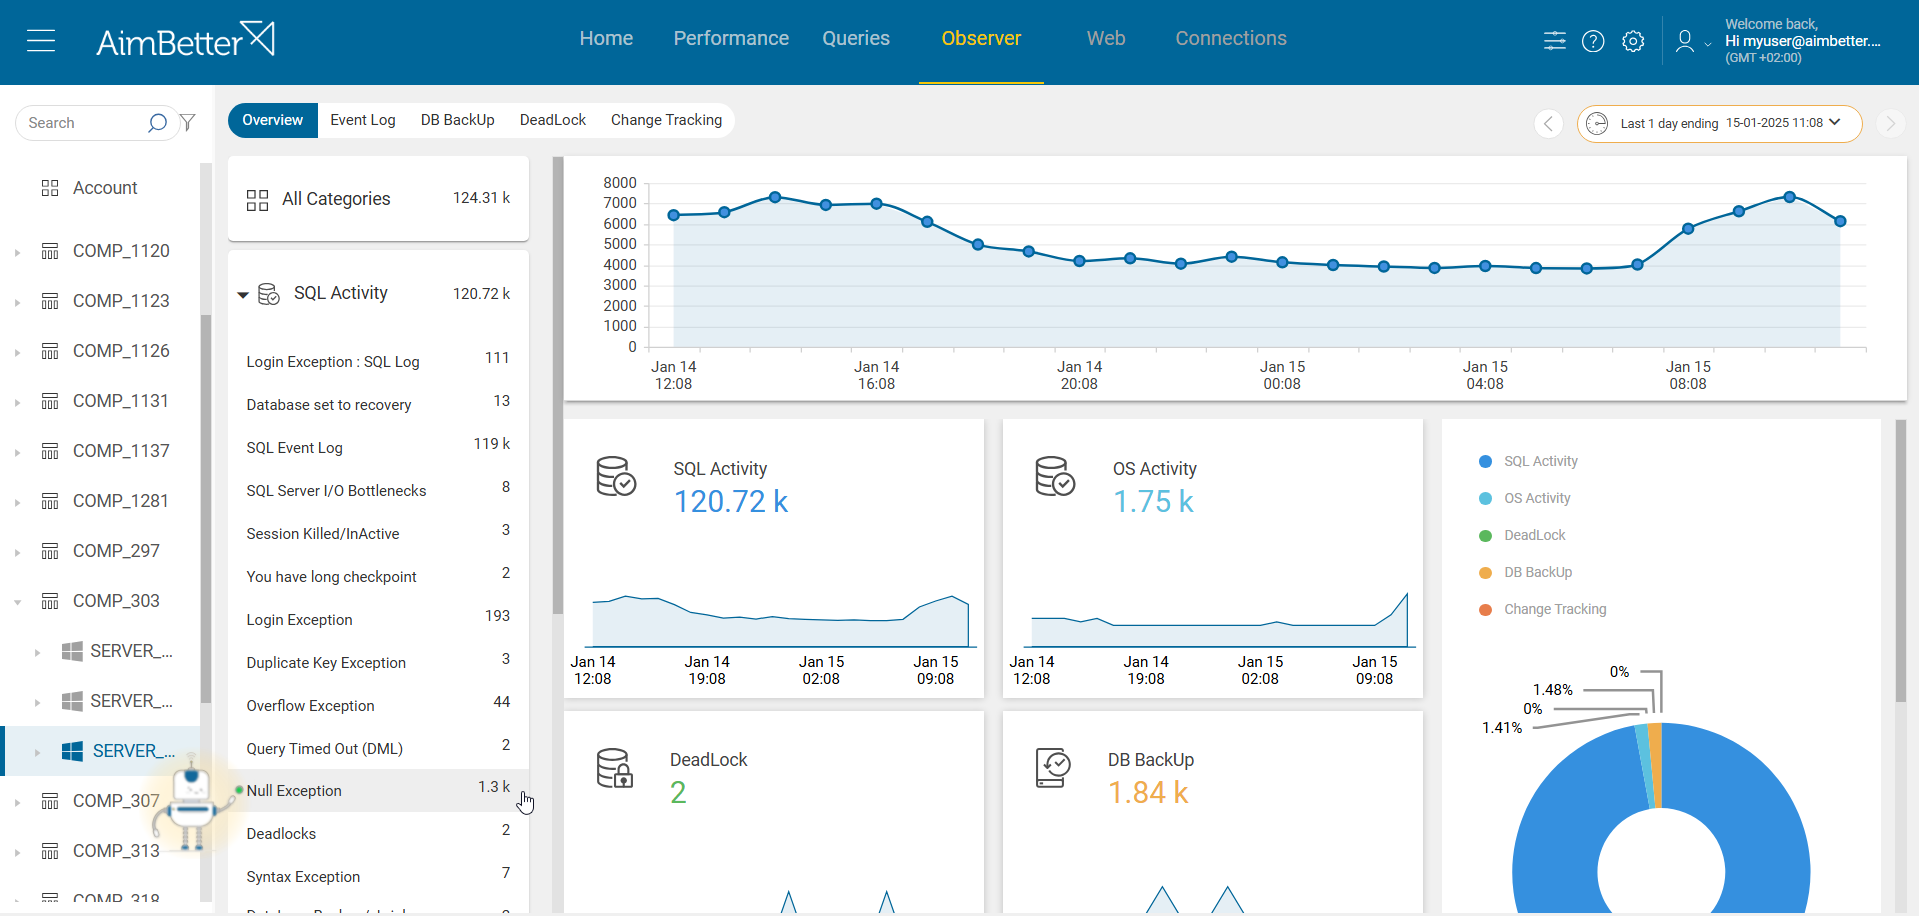Open the settings gear icon

(1633, 41)
